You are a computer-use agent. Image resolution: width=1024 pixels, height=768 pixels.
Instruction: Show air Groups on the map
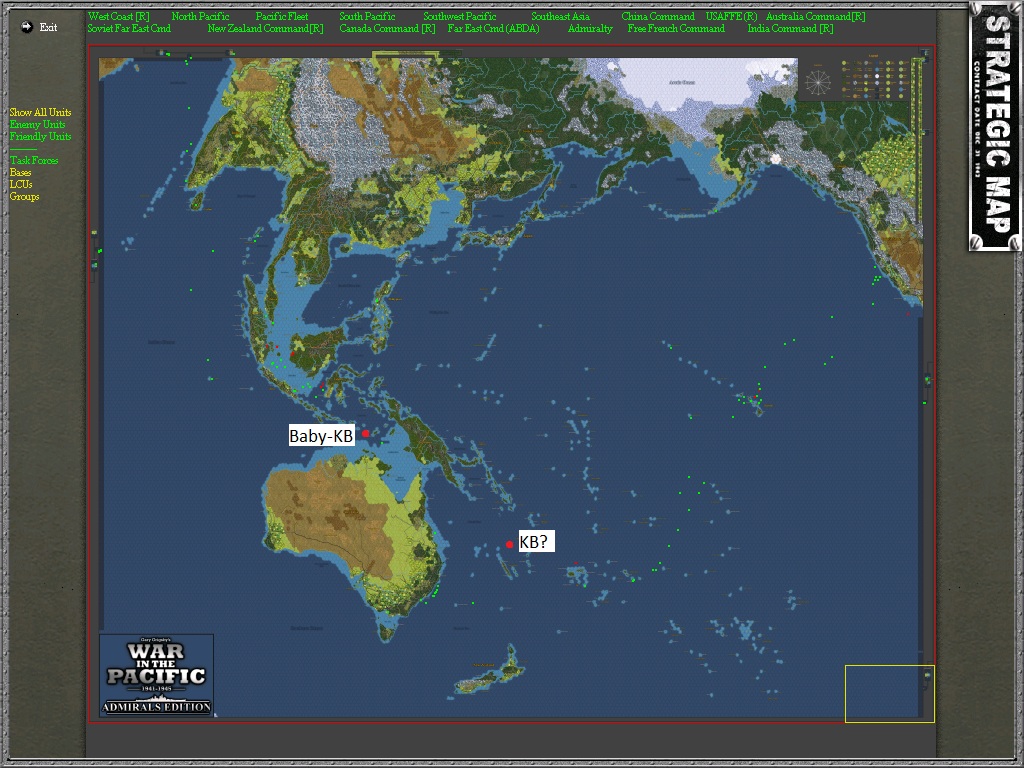pyautogui.click(x=24, y=197)
